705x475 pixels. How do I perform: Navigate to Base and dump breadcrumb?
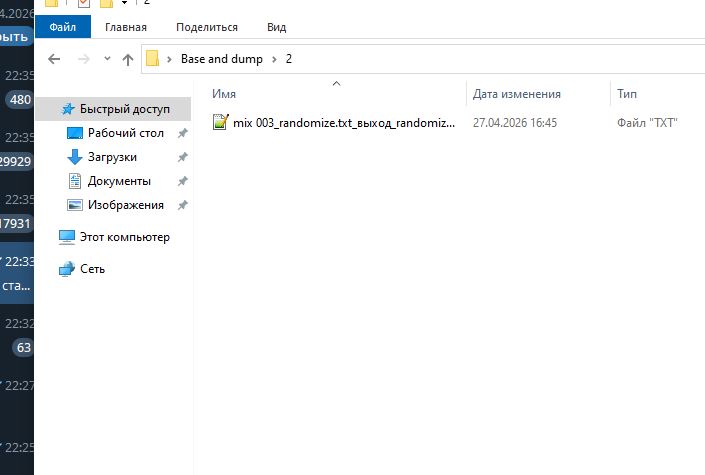coord(222,59)
